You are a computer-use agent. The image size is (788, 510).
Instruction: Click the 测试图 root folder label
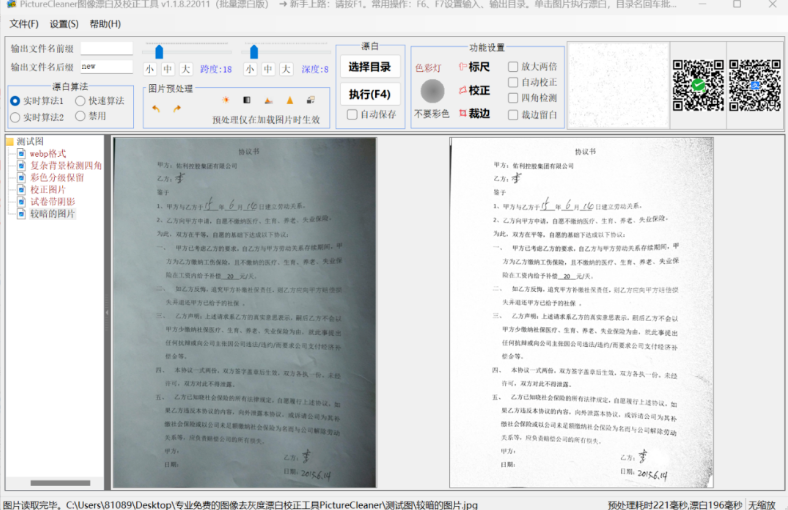[x=30, y=142]
